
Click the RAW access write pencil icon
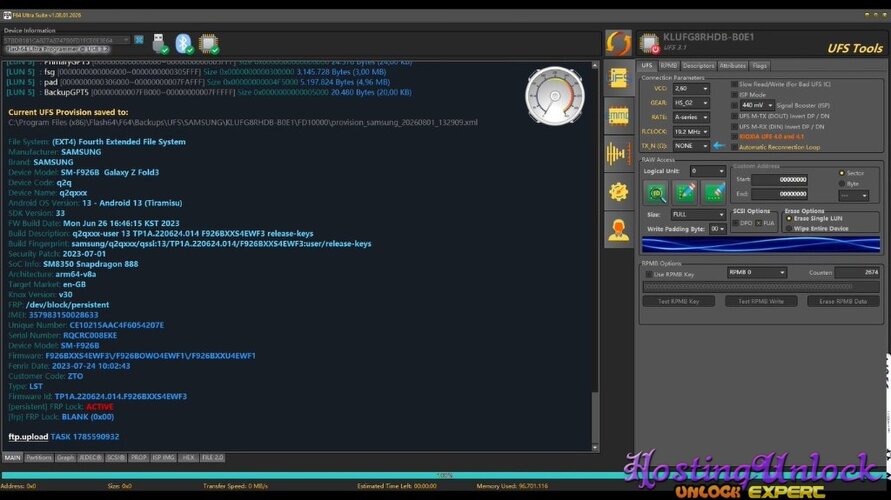coord(685,193)
